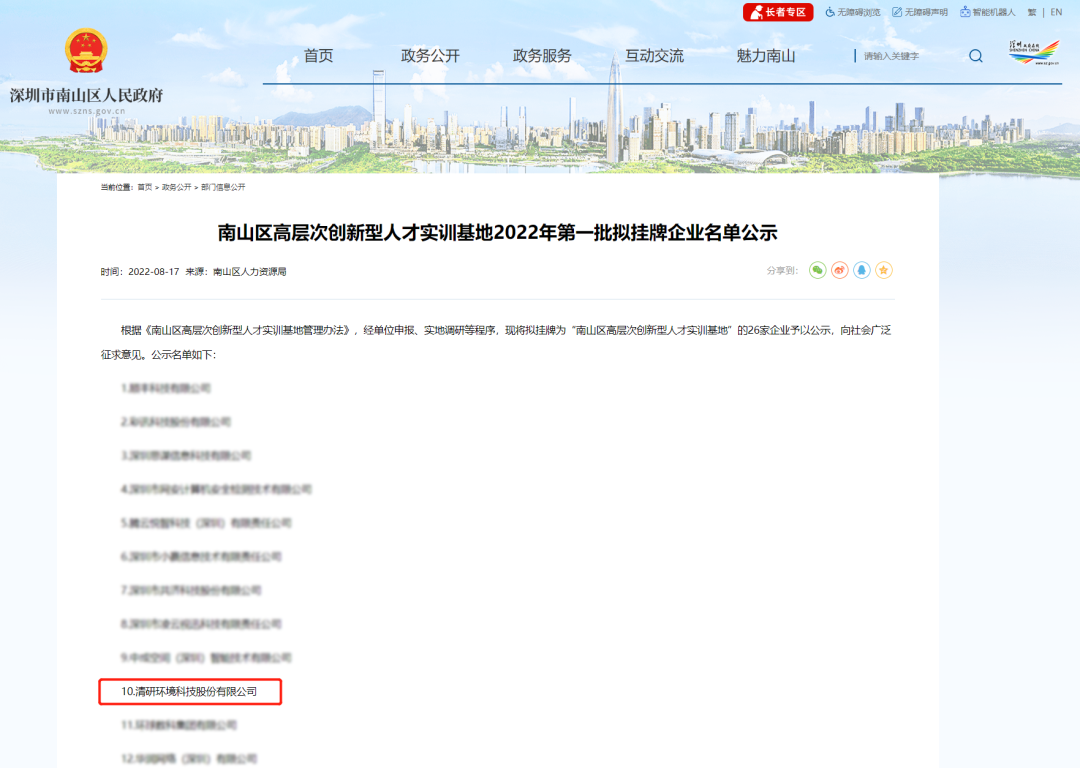Viewport: 1080px width, 768px height.
Task: Share the article to Weibo
Action: [840, 270]
